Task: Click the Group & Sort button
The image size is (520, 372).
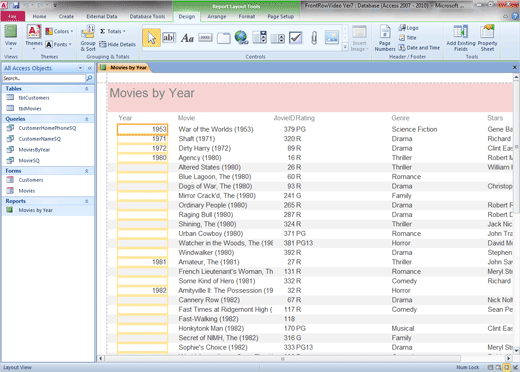Action: click(x=88, y=38)
